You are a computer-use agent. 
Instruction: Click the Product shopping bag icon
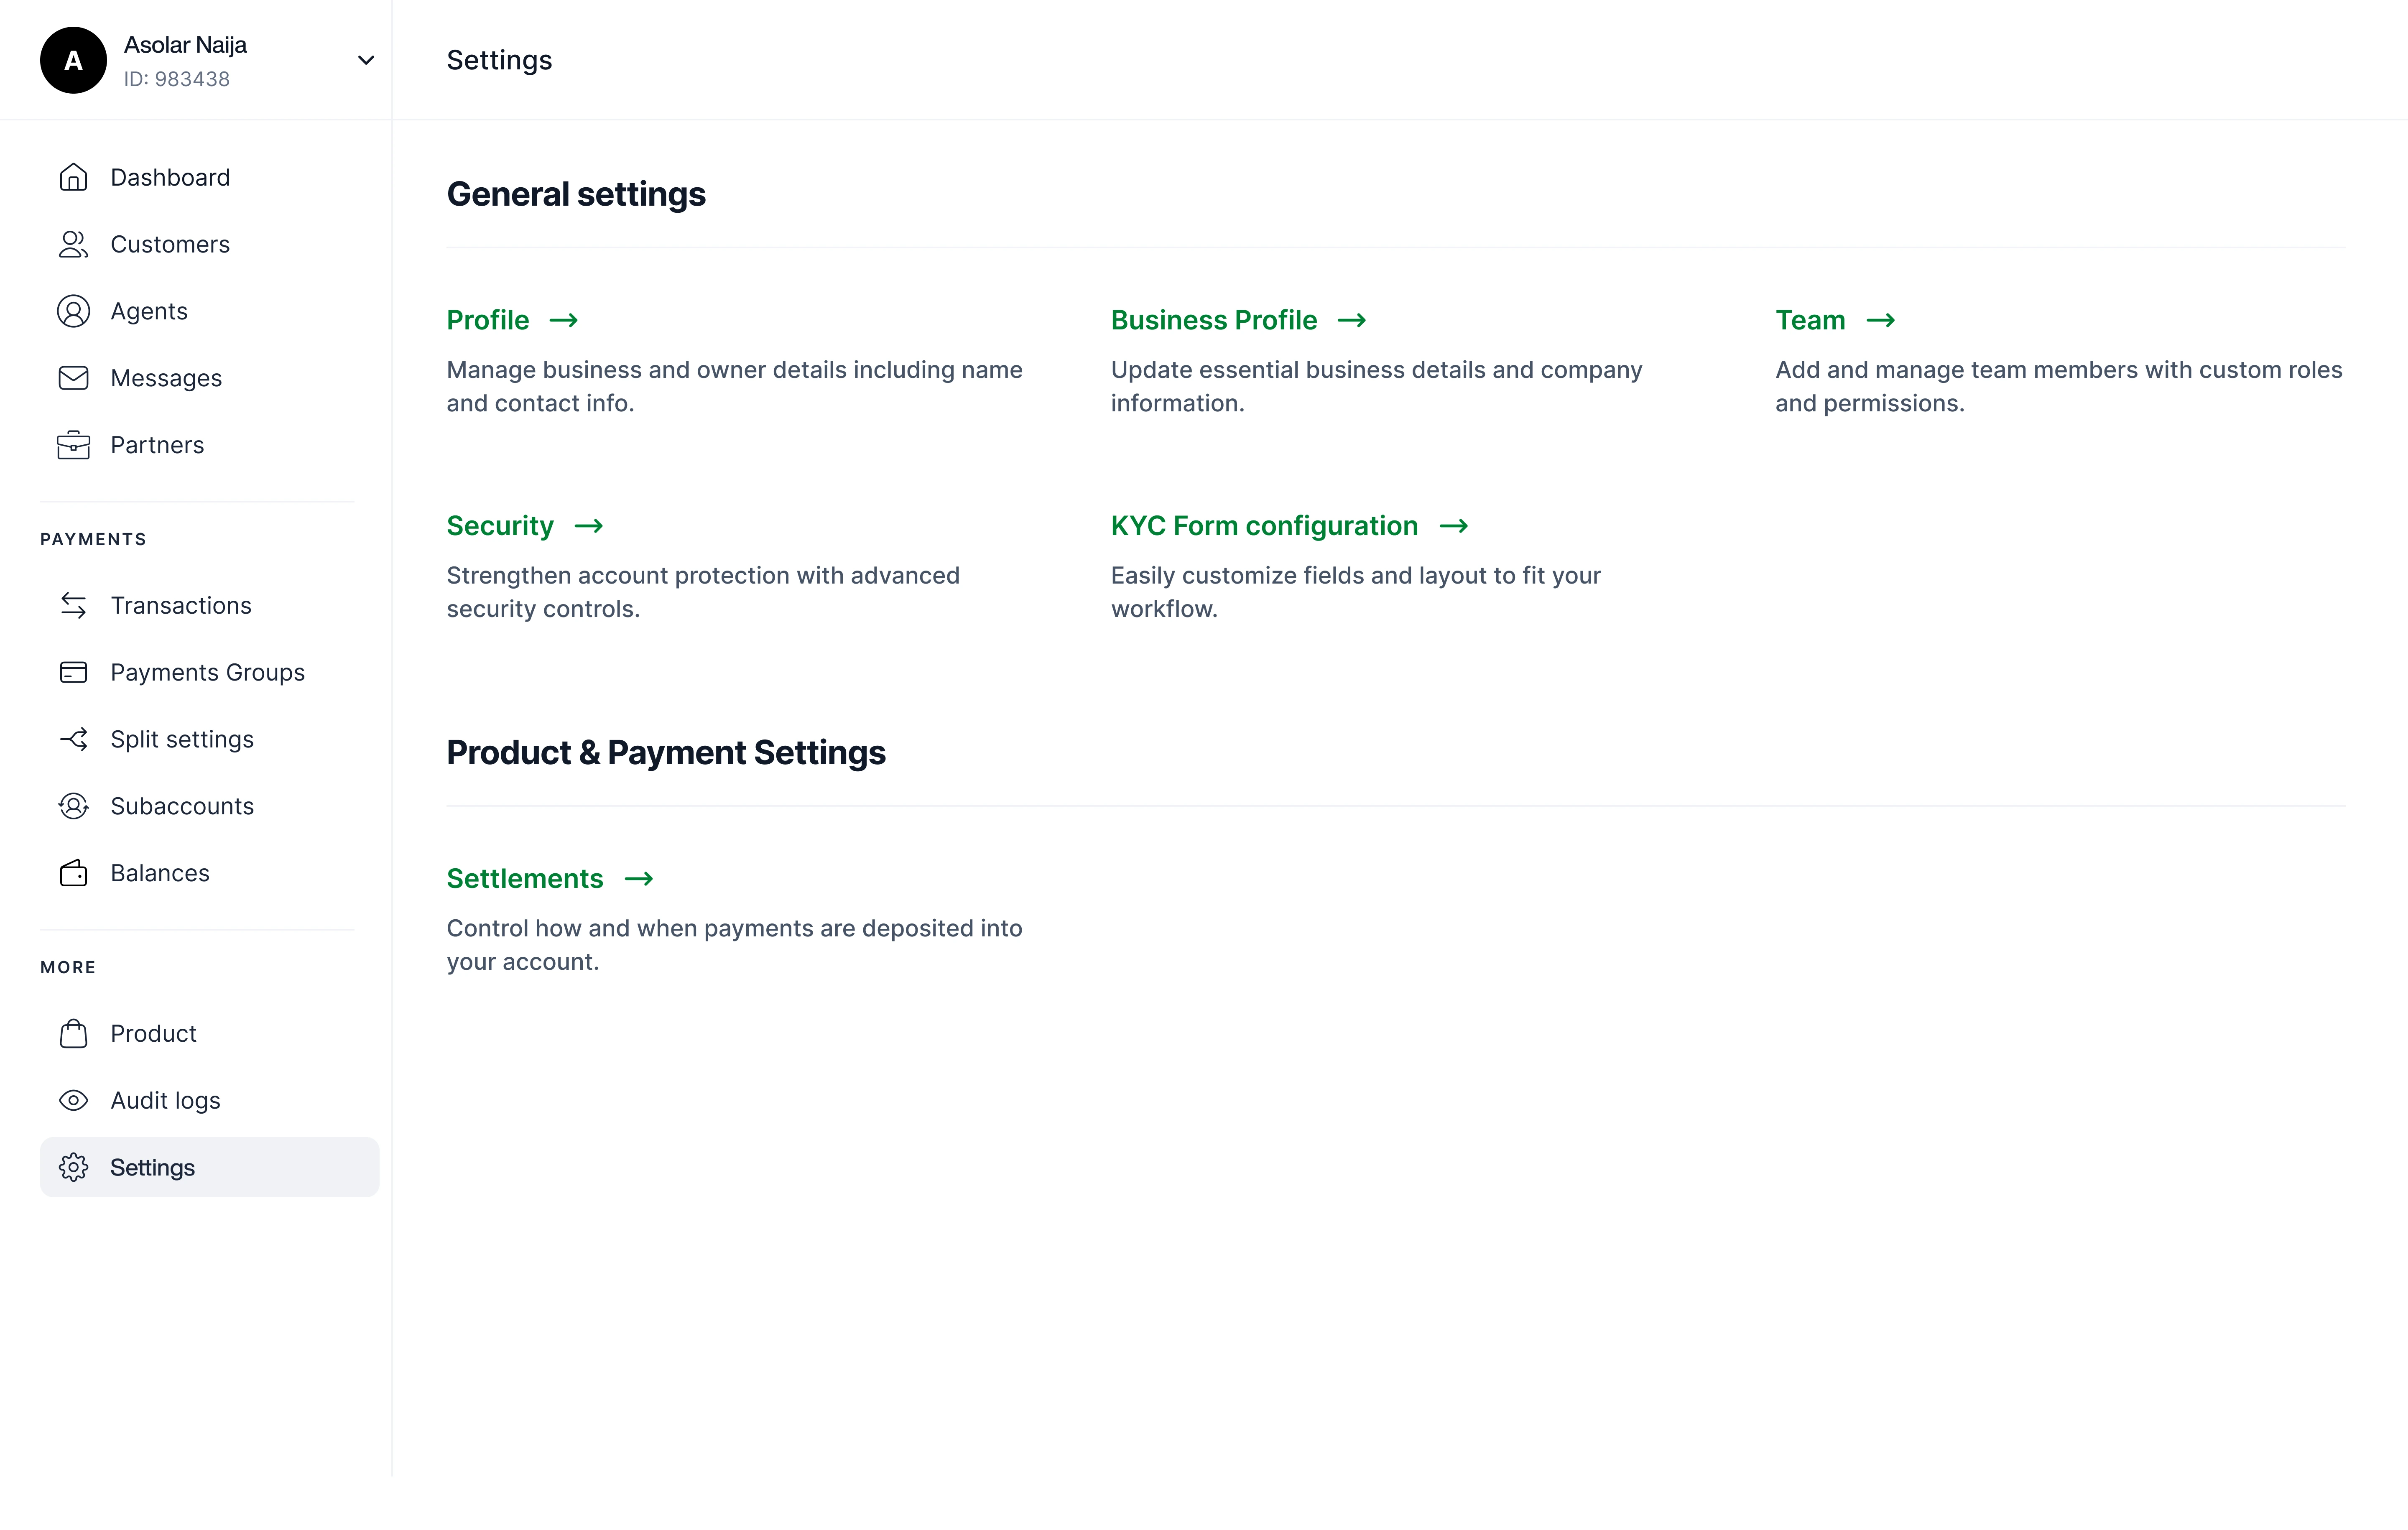(73, 1033)
